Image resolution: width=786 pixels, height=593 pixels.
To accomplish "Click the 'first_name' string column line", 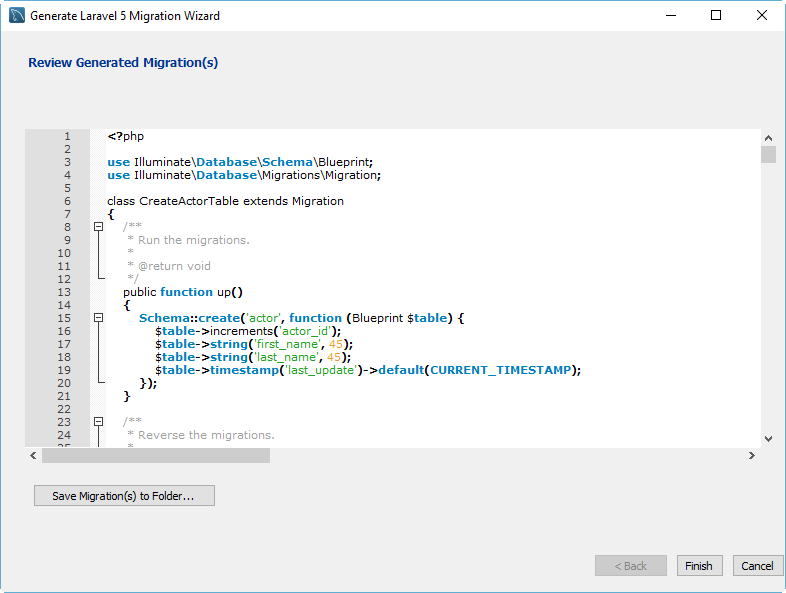I will click(x=254, y=344).
